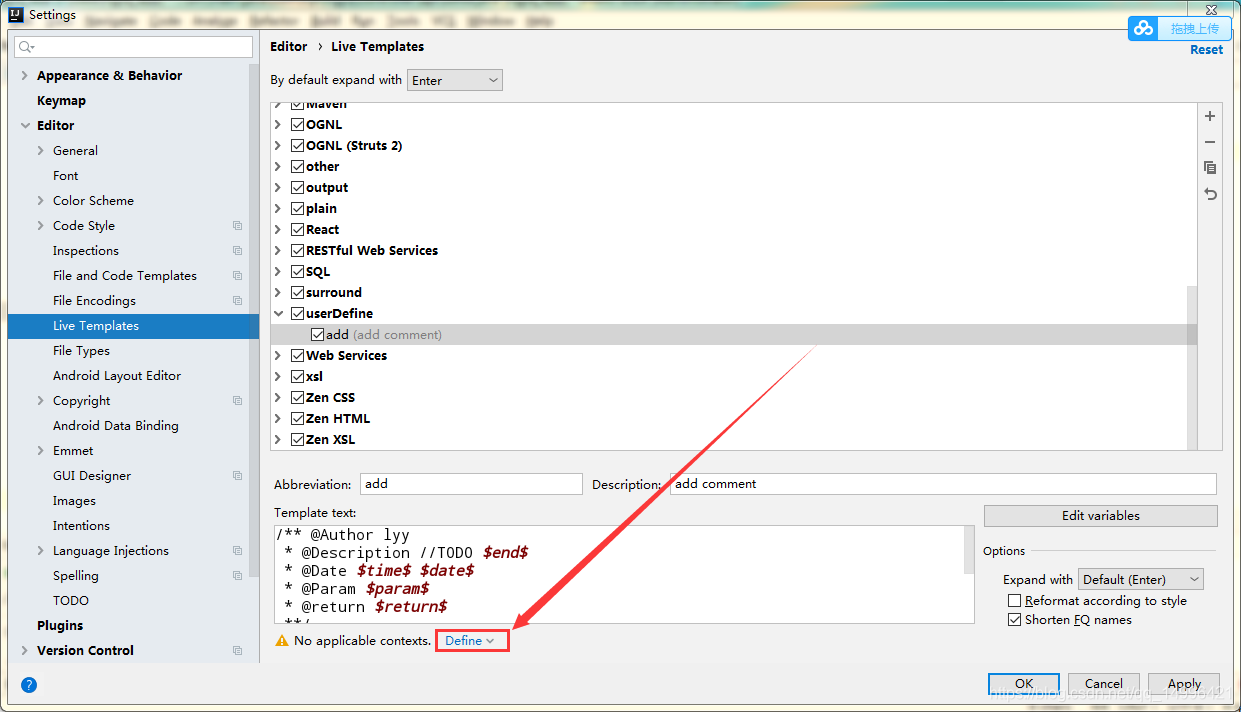Select the Zen CSS template group row

click(735, 398)
